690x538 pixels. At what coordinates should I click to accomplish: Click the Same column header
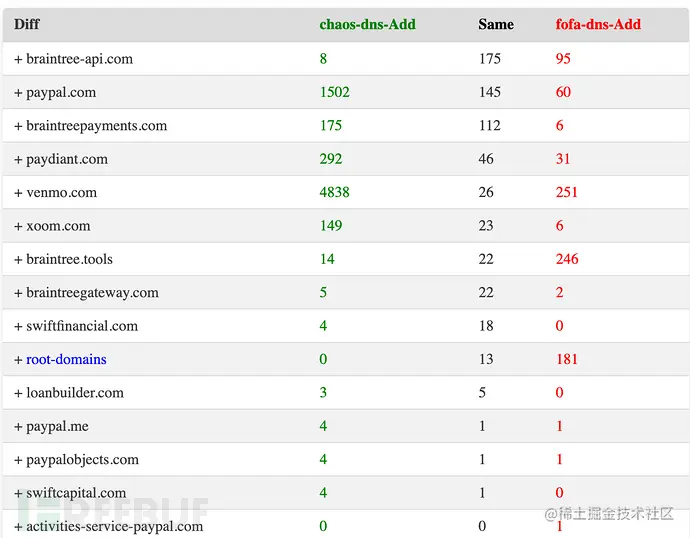[x=496, y=24]
